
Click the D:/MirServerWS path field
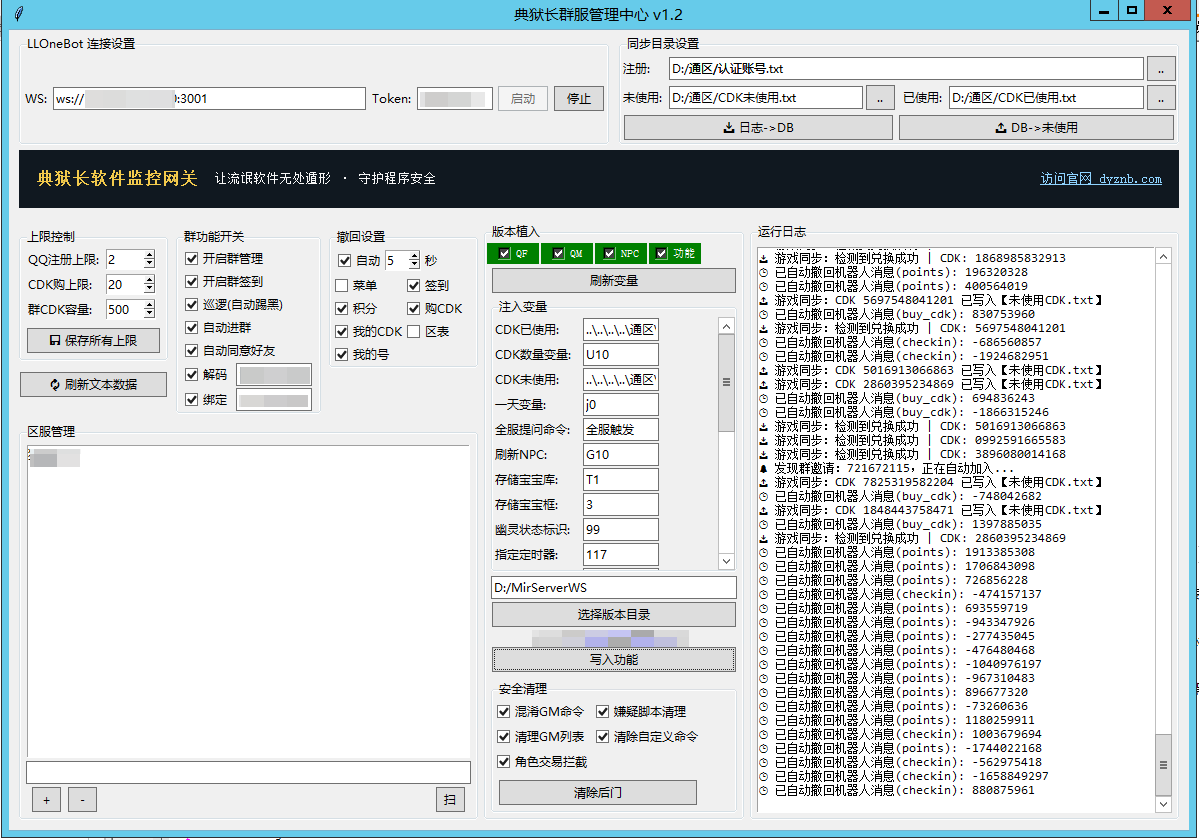tap(614, 588)
